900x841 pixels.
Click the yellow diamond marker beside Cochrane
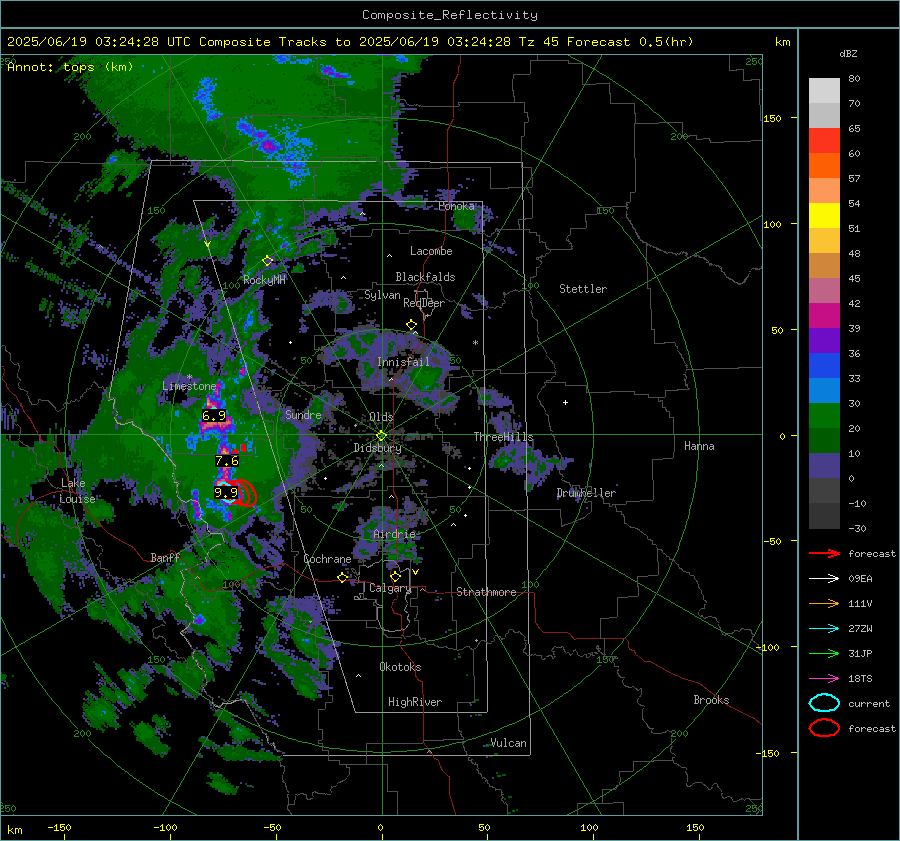[343, 578]
